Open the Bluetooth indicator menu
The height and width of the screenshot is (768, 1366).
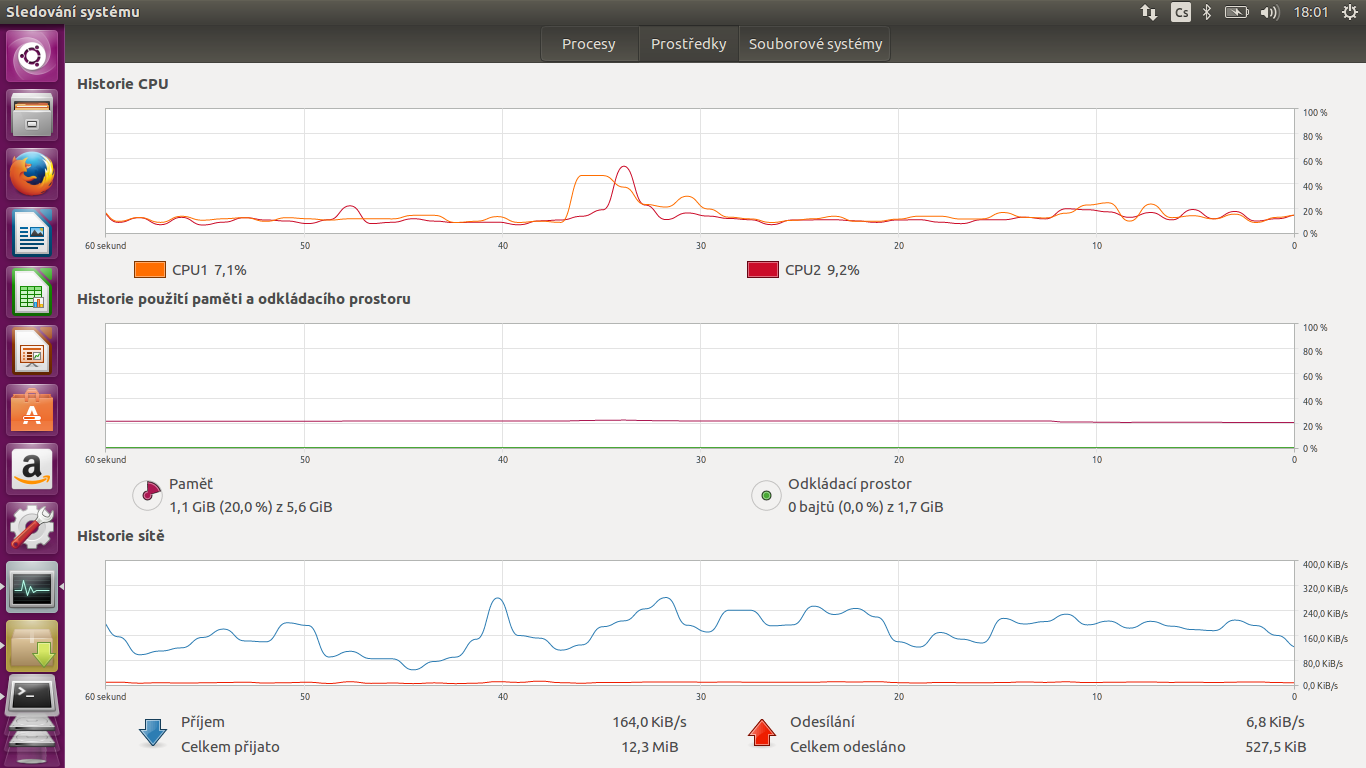(x=1207, y=12)
